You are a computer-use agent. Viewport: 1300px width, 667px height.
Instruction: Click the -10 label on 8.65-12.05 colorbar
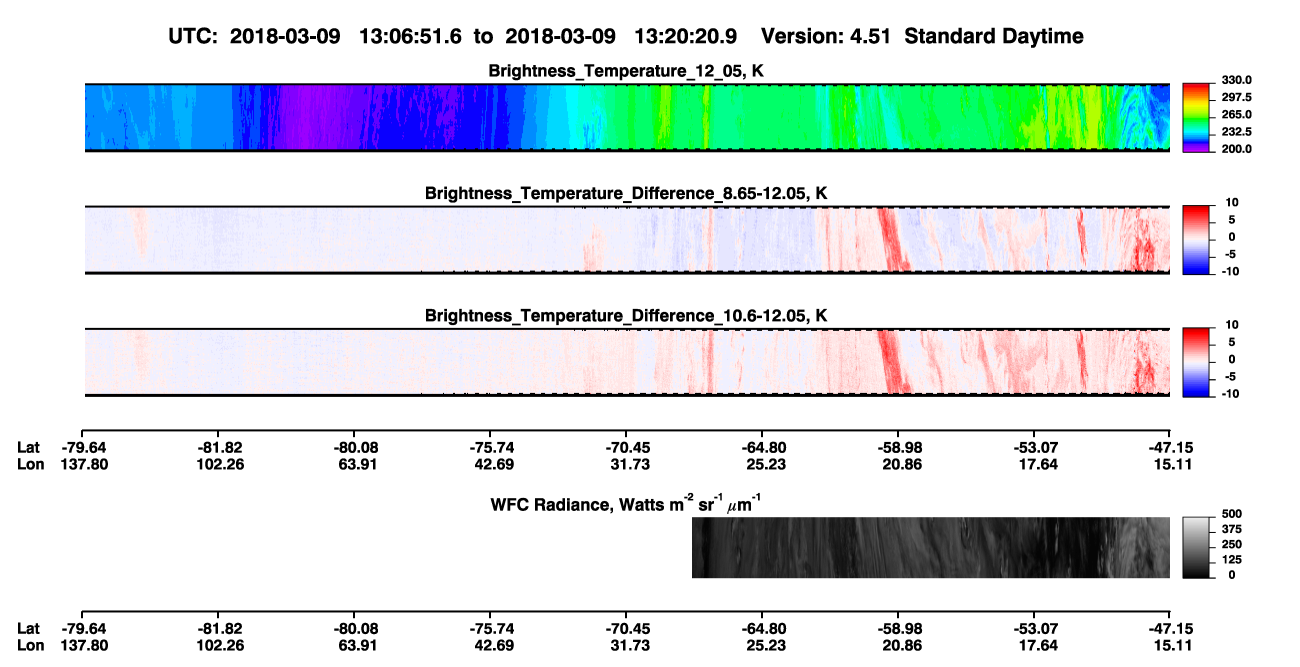tap(1230, 271)
